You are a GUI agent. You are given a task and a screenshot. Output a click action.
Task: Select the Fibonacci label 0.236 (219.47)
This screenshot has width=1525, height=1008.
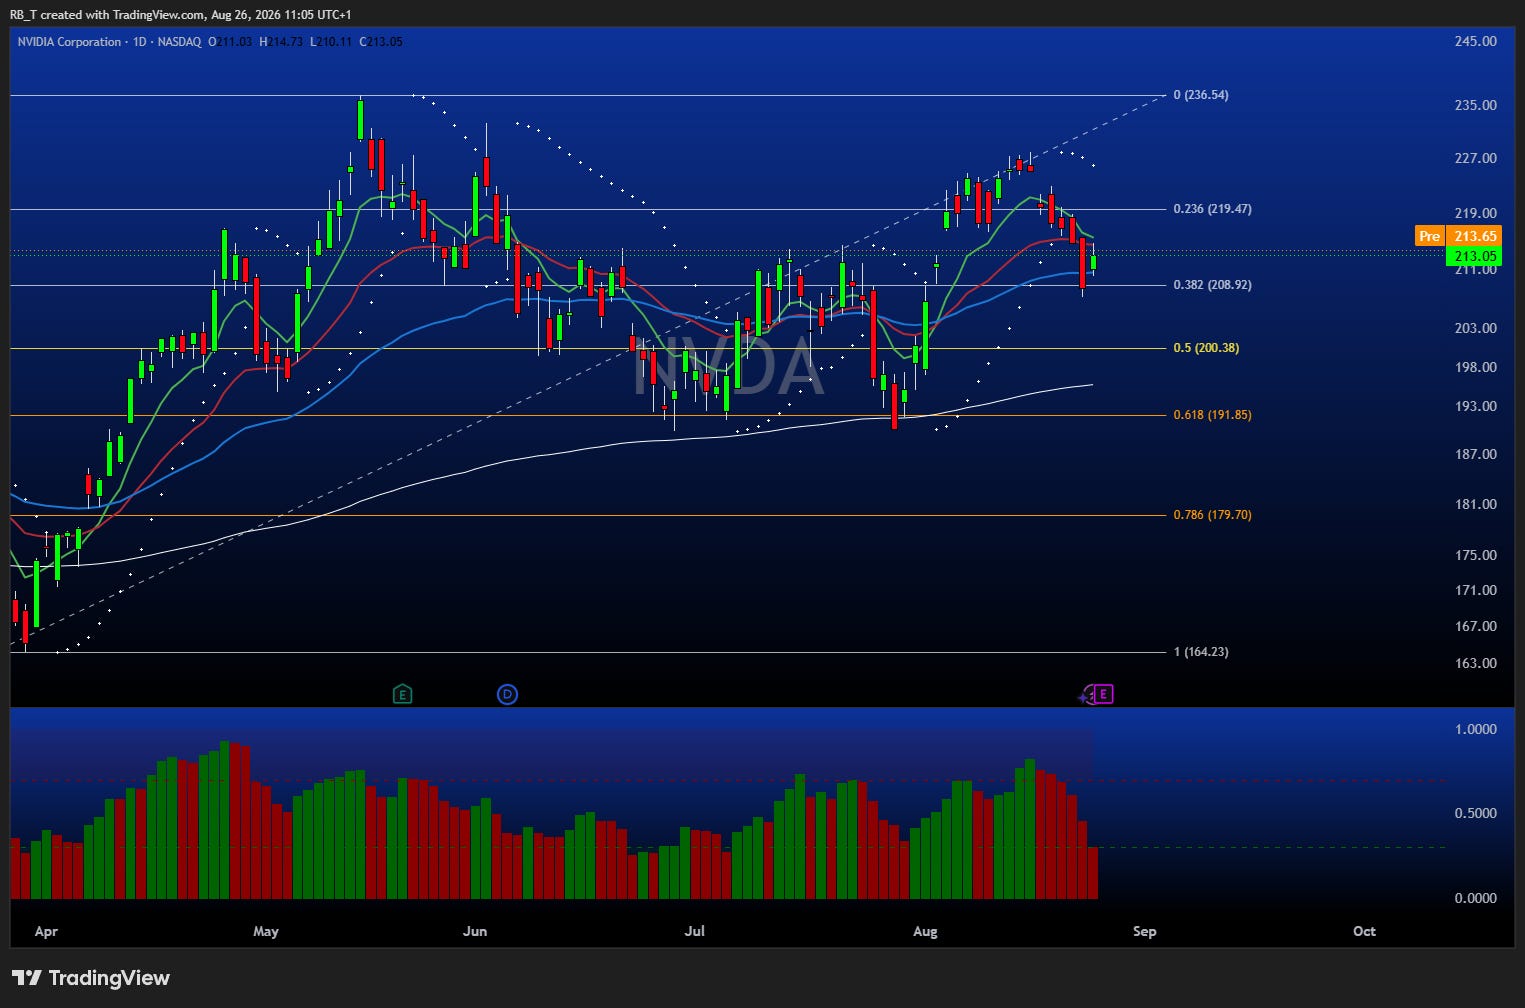(1212, 209)
